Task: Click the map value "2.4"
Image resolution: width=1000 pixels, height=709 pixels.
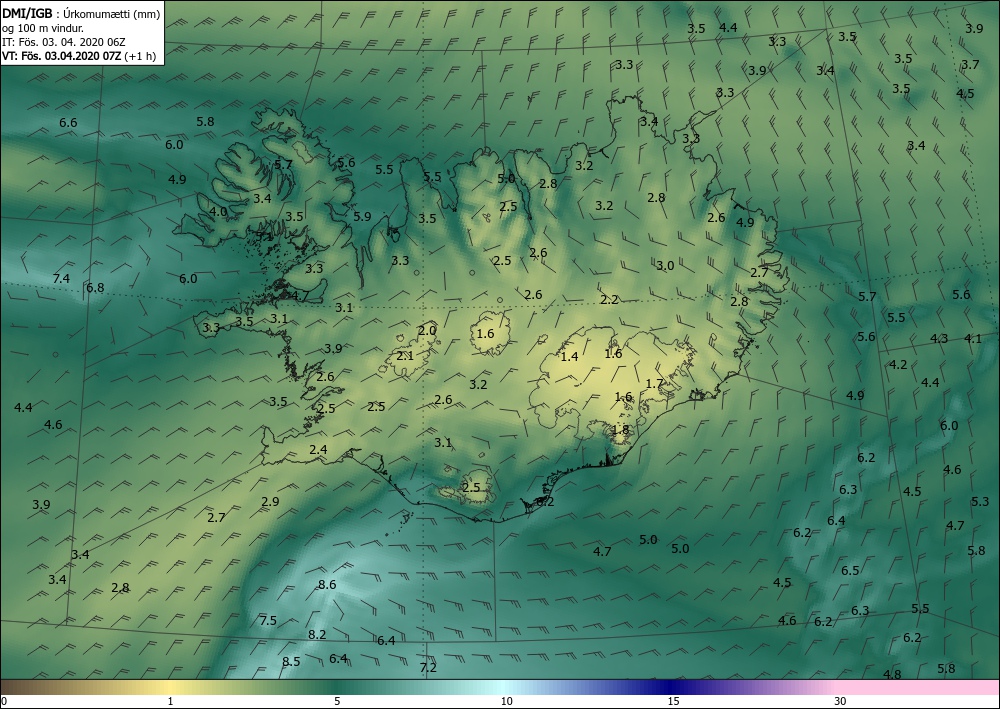Action: click(318, 450)
